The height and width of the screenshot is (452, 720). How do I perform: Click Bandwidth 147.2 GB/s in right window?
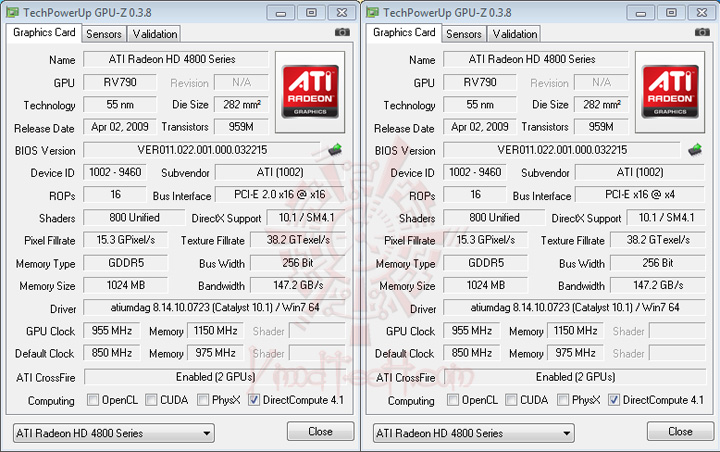click(658, 285)
